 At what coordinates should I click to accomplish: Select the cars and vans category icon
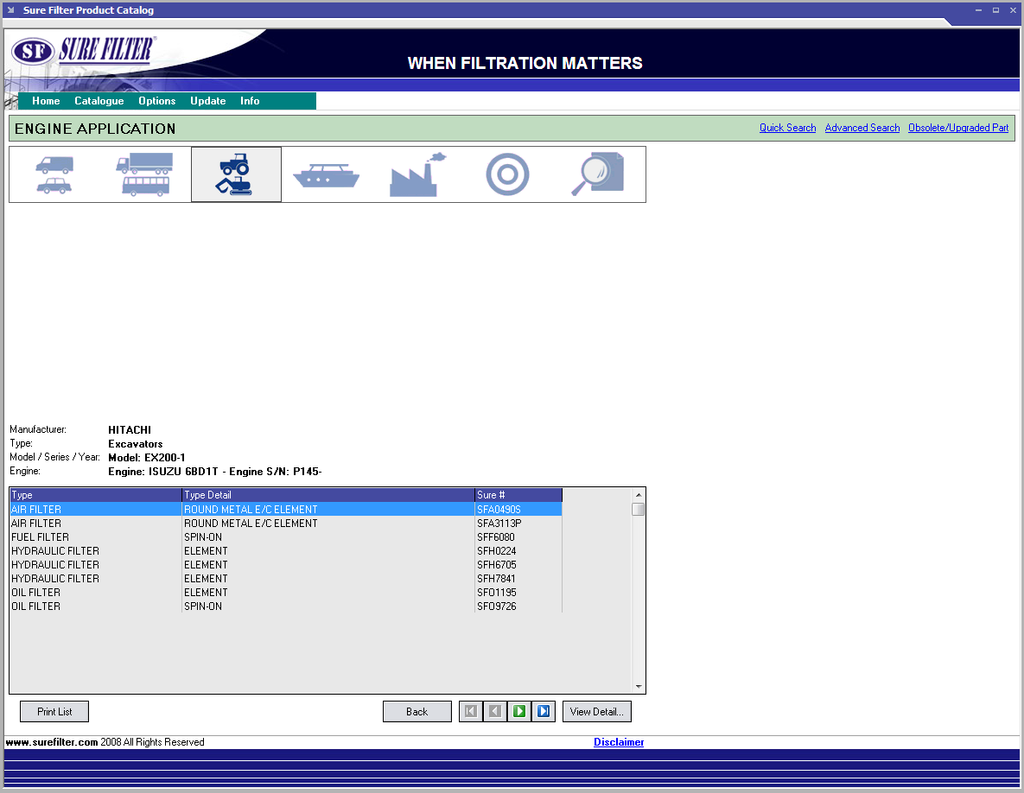pos(54,174)
